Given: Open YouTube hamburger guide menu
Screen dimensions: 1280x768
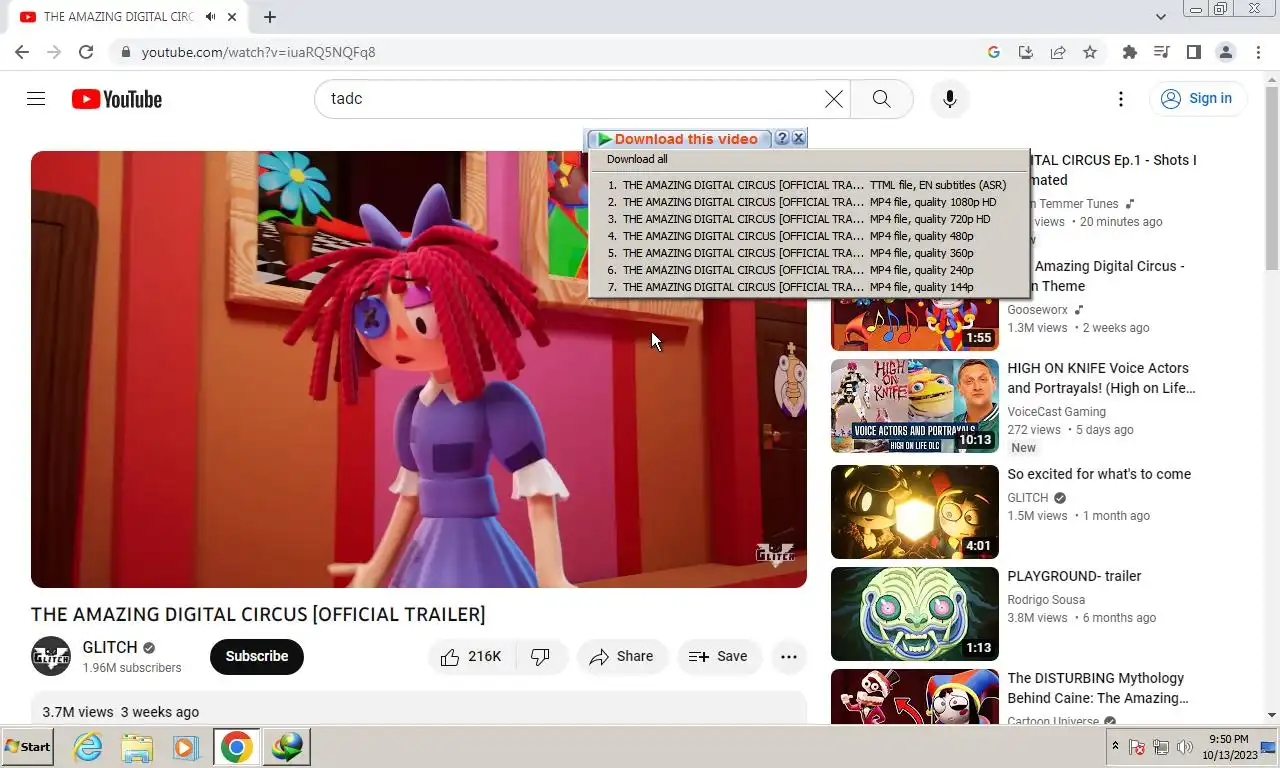Looking at the screenshot, I should click(x=36, y=98).
